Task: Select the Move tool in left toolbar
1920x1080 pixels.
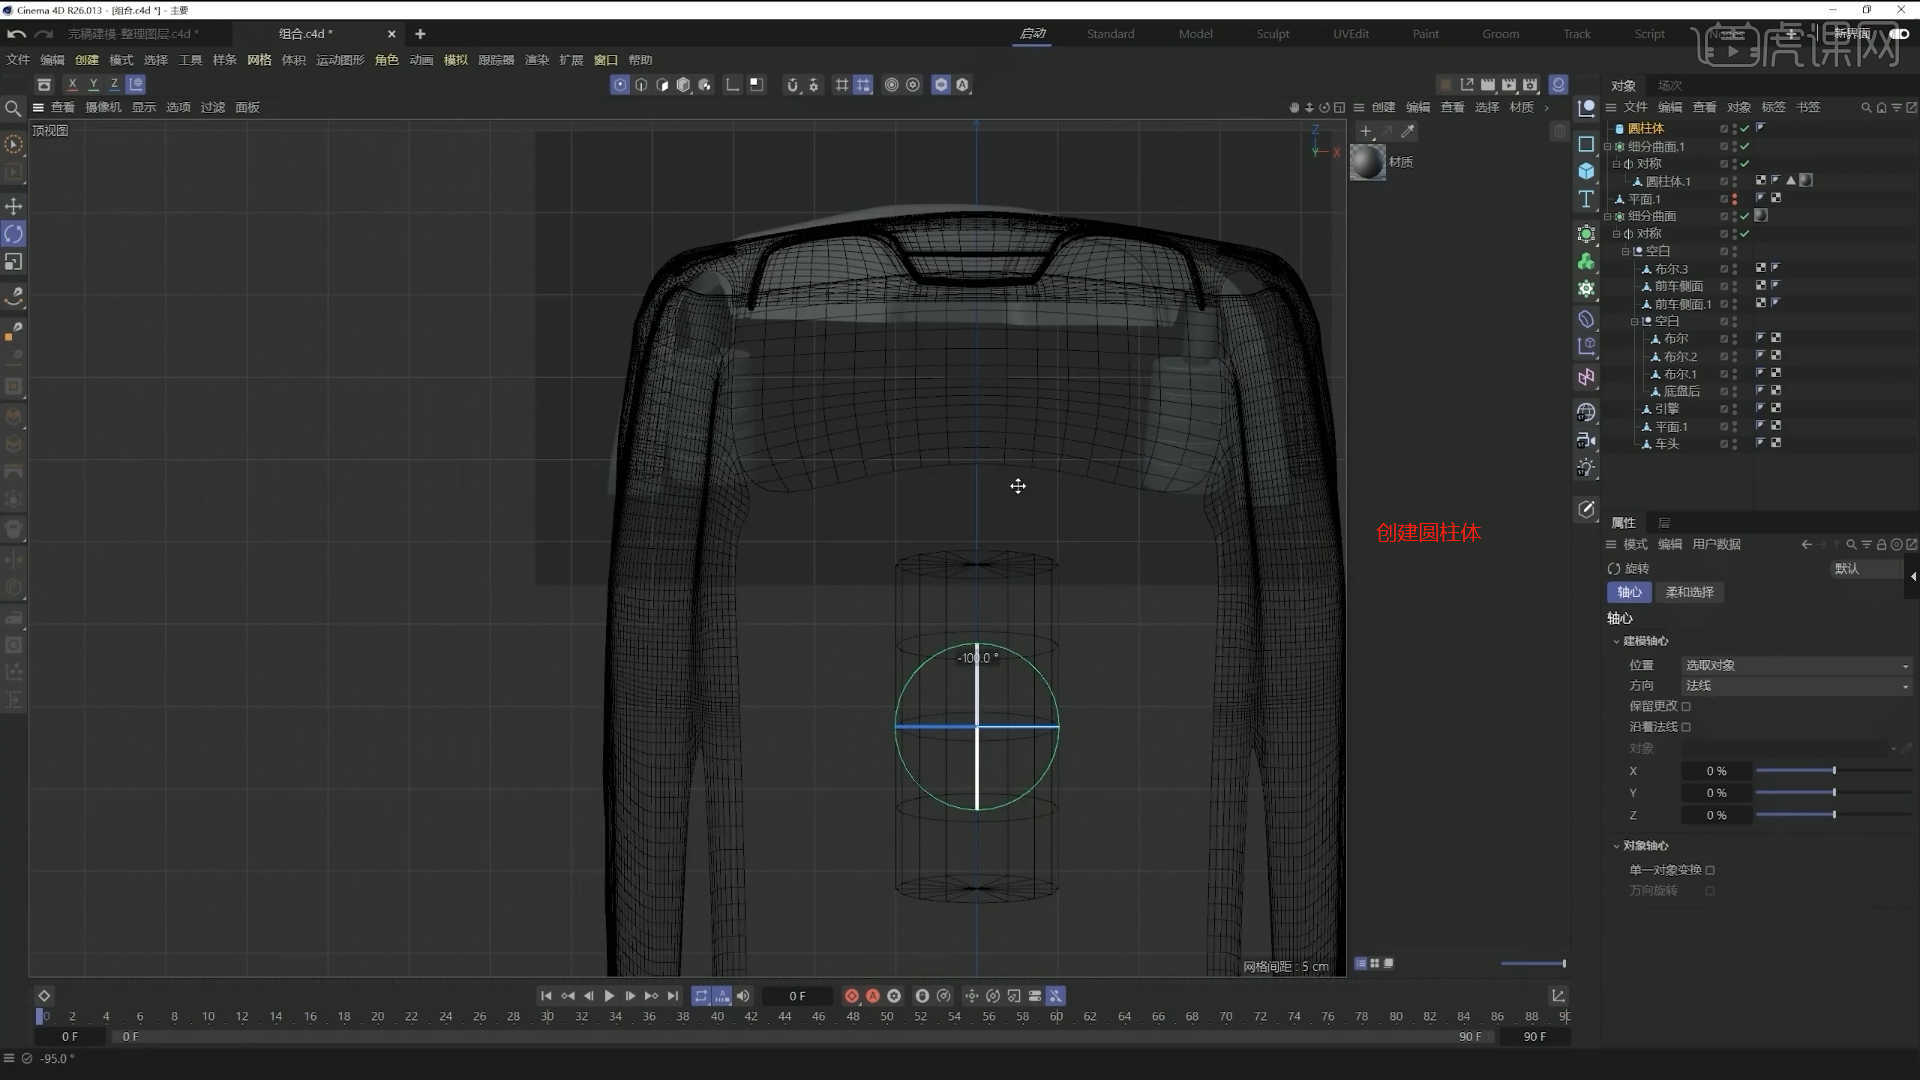Action: point(14,206)
